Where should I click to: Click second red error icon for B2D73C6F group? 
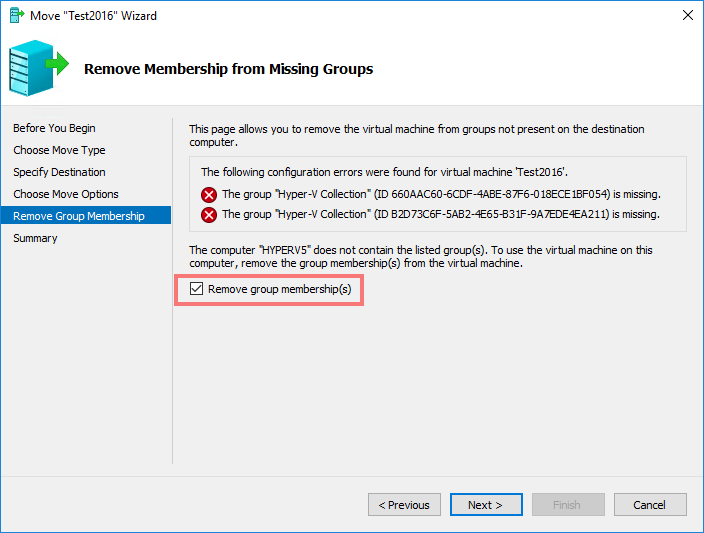(209, 215)
